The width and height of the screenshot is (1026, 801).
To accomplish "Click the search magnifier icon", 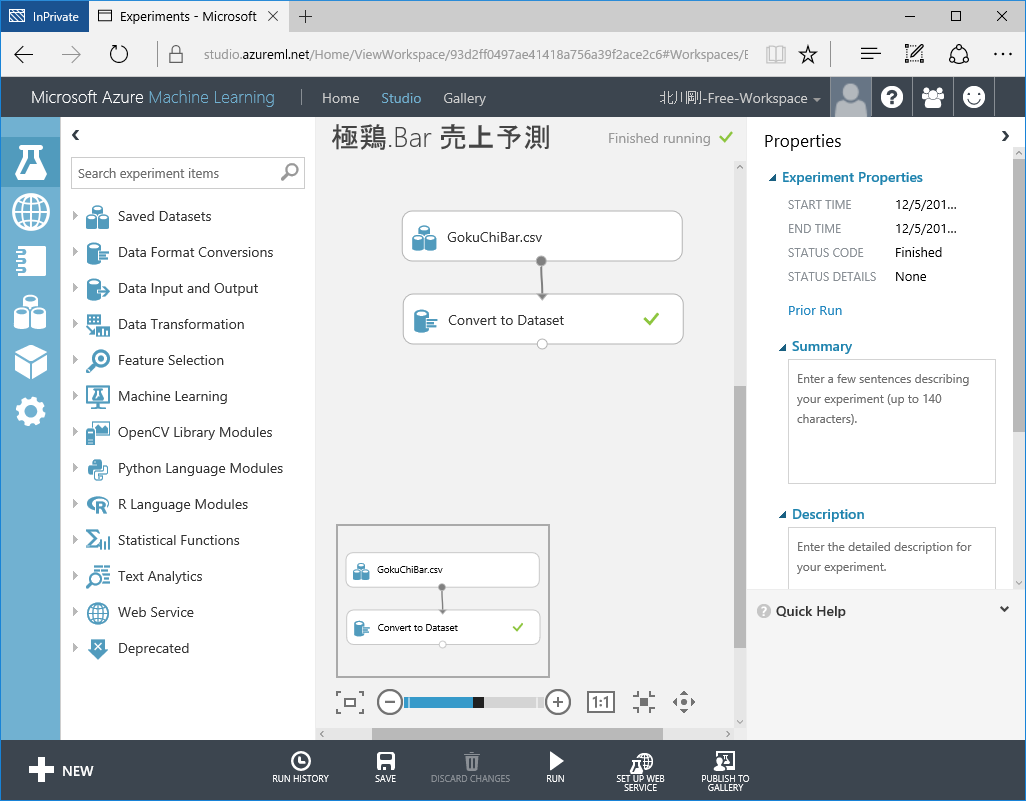I will tap(289, 172).
